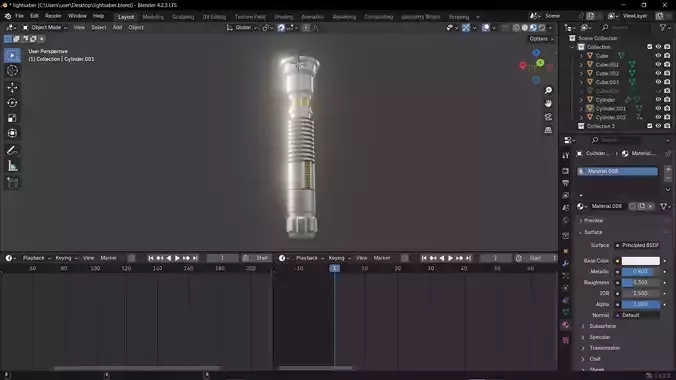Activate the Cursor tool
The height and width of the screenshot is (380, 676).
tap(12, 71)
